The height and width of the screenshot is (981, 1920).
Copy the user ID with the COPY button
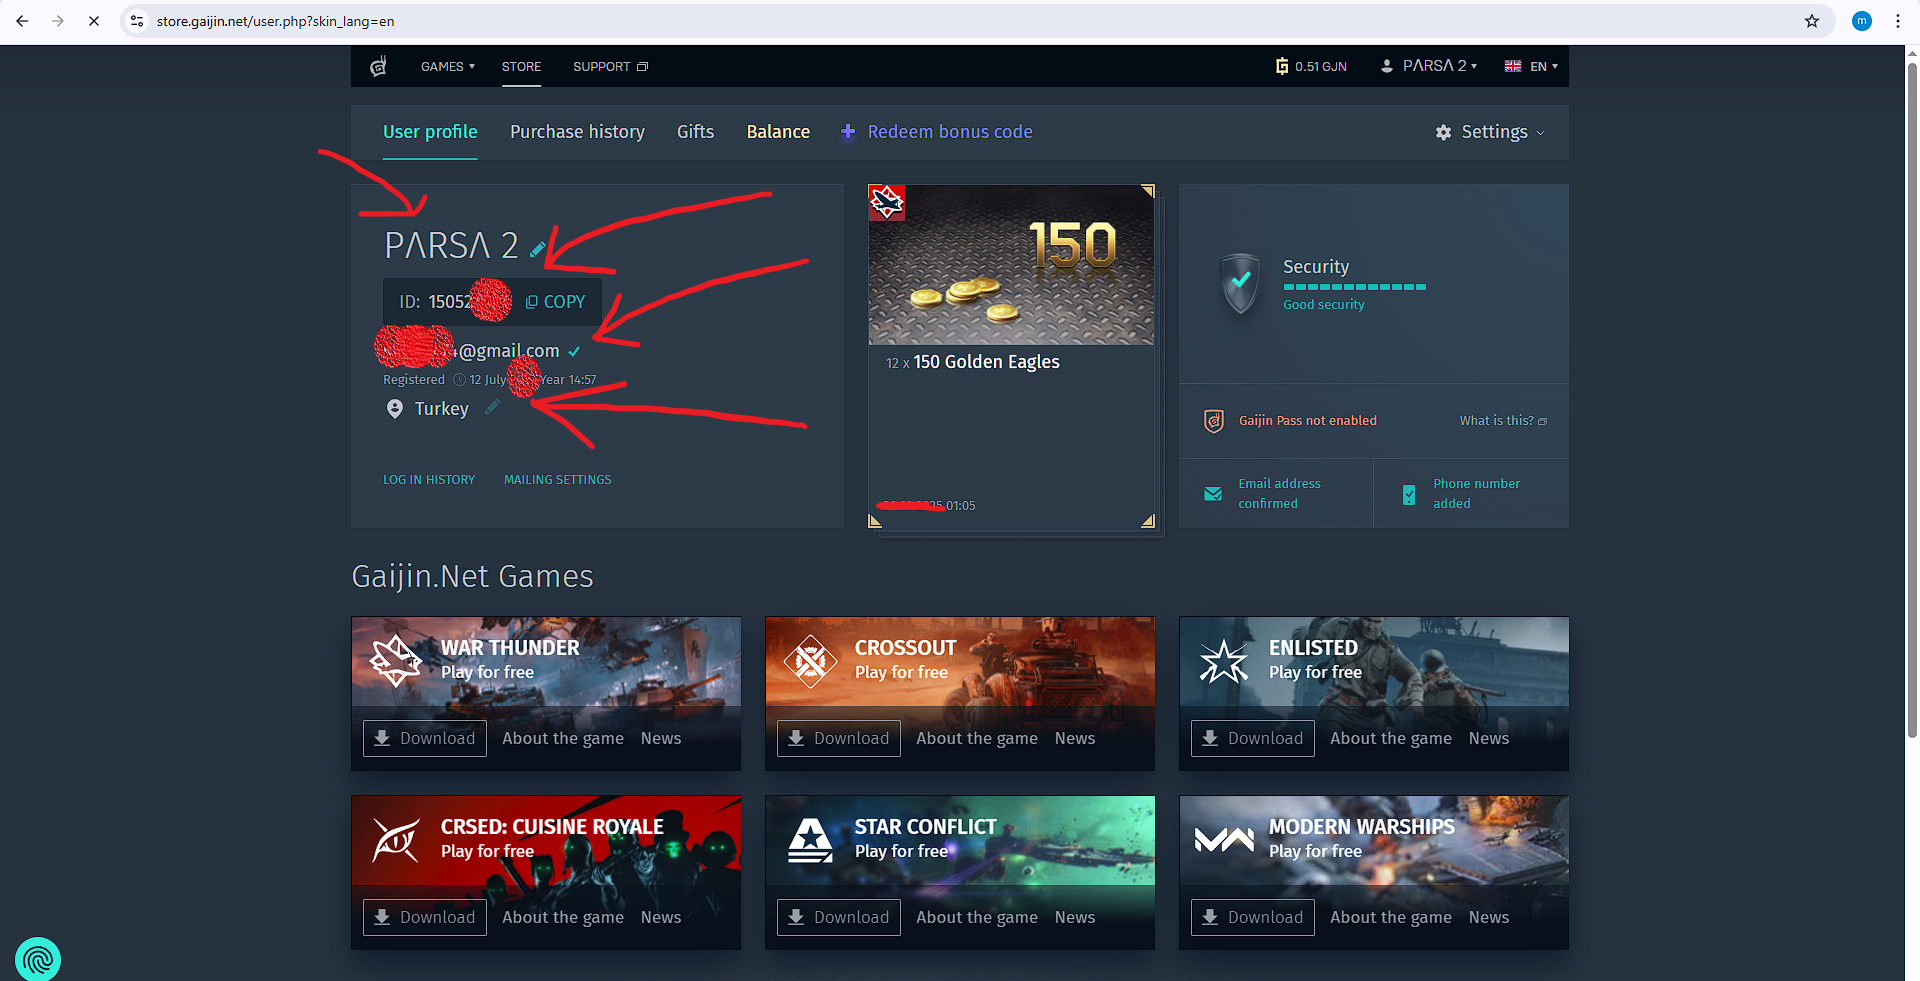(x=556, y=302)
